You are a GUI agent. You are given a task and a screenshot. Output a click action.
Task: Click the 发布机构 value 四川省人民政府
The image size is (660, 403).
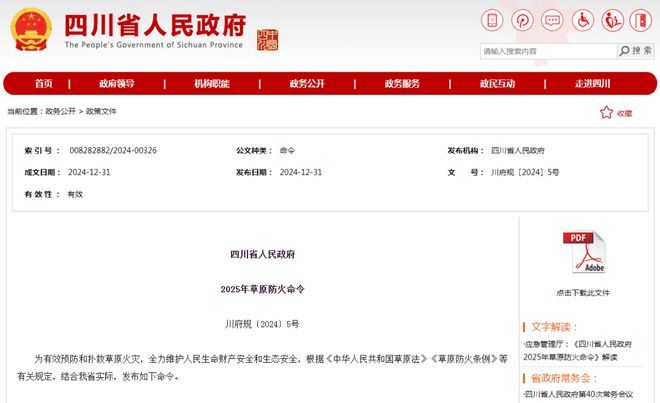tap(518, 150)
